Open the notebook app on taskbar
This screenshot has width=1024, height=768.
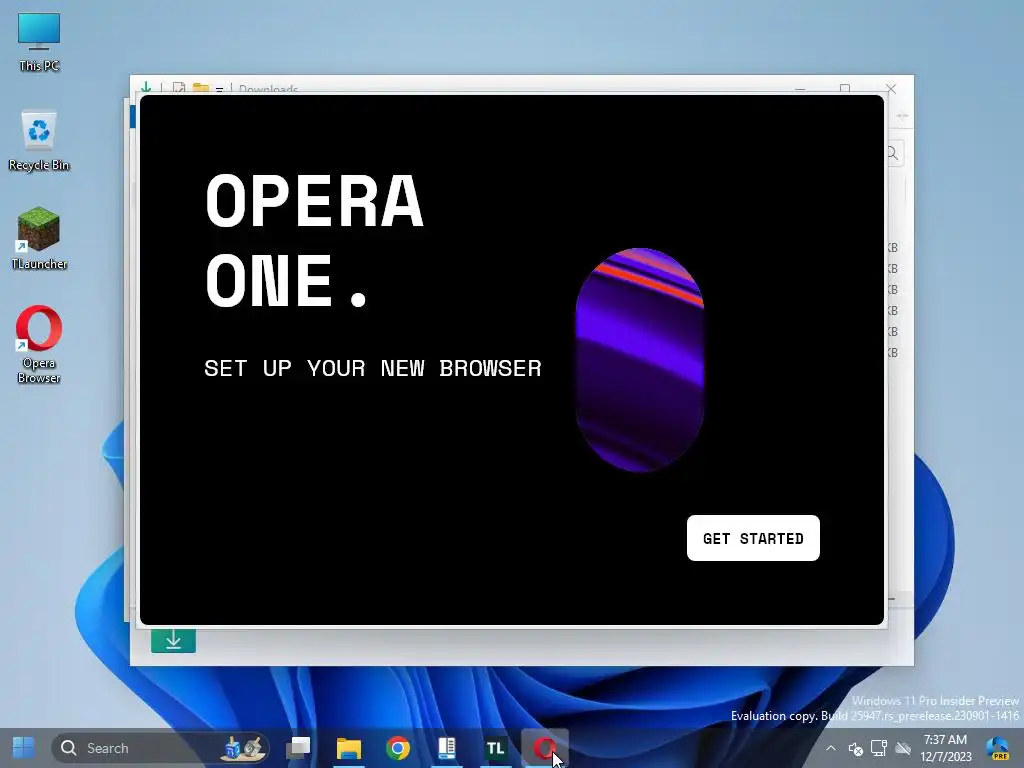coord(447,748)
